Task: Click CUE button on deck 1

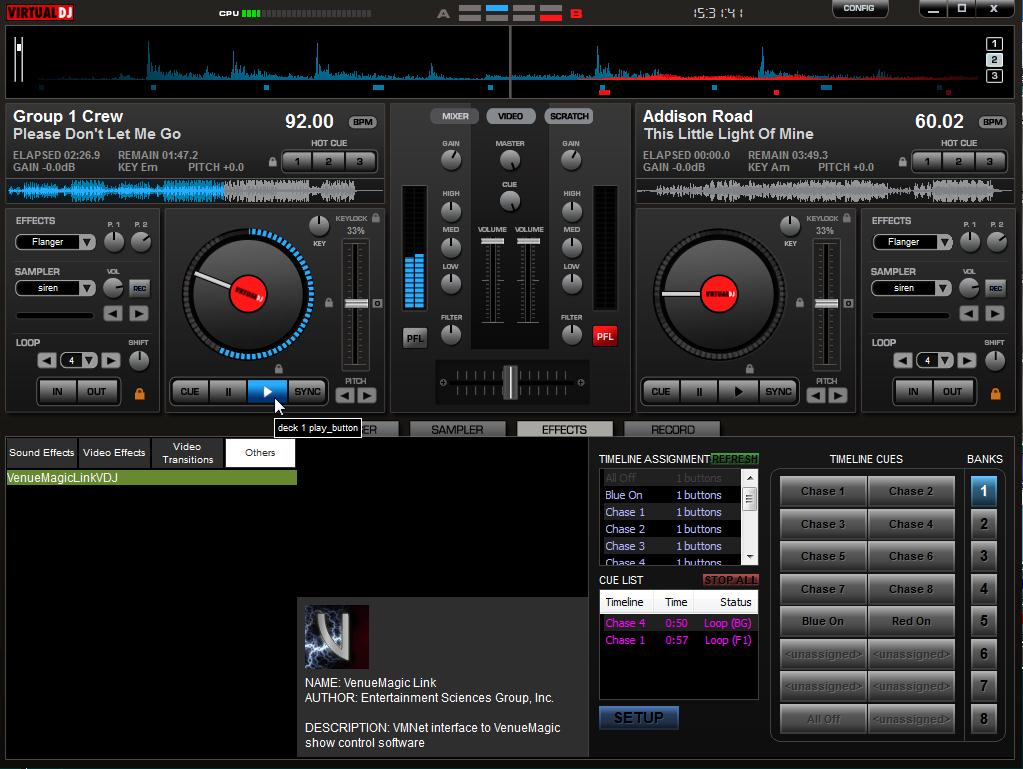Action: pyautogui.click(x=190, y=391)
